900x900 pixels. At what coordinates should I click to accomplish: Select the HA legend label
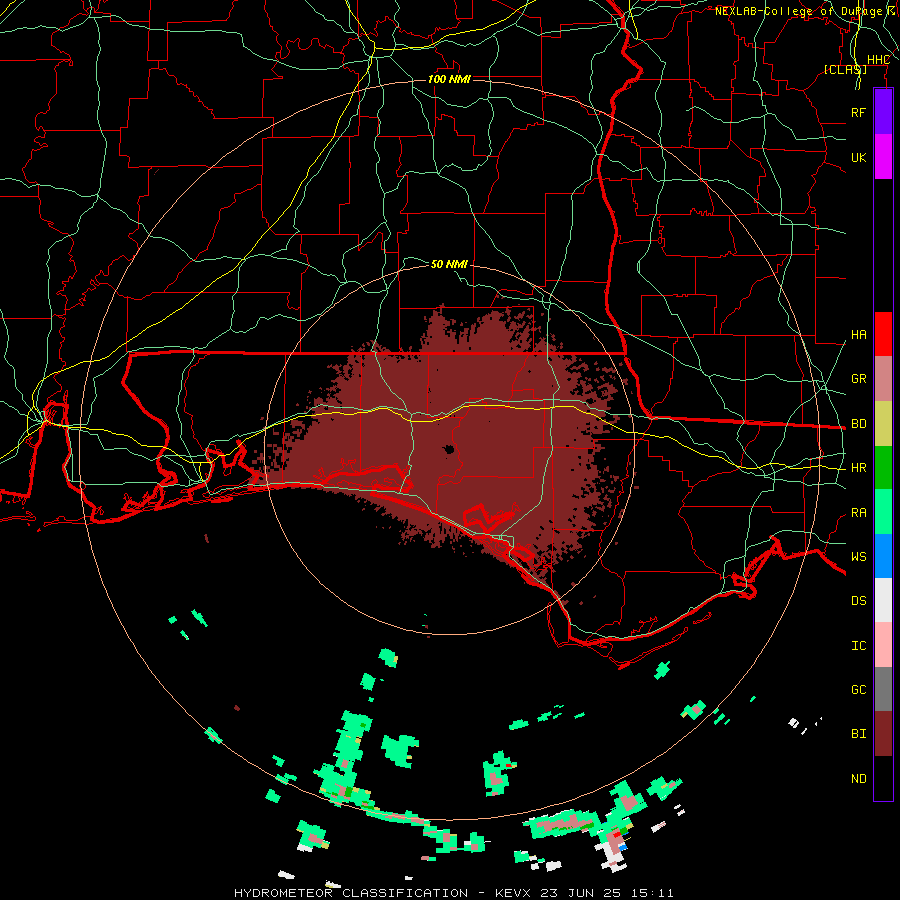pos(858,335)
